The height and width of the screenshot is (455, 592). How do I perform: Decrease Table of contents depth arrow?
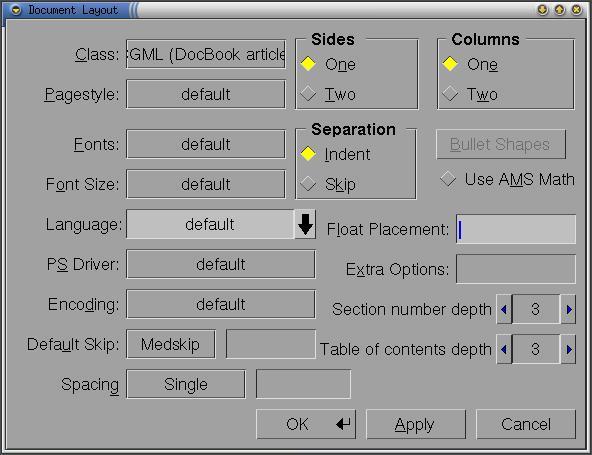click(x=504, y=349)
